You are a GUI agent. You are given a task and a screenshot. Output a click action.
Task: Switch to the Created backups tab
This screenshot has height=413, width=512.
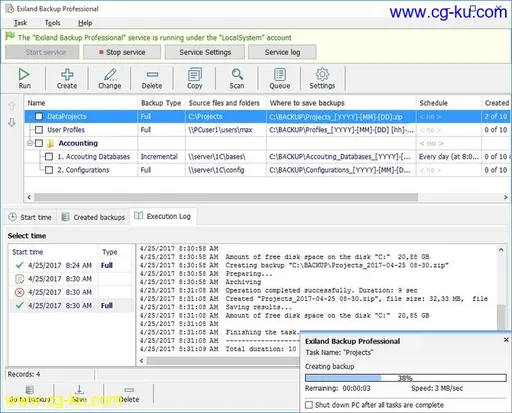click(94, 217)
